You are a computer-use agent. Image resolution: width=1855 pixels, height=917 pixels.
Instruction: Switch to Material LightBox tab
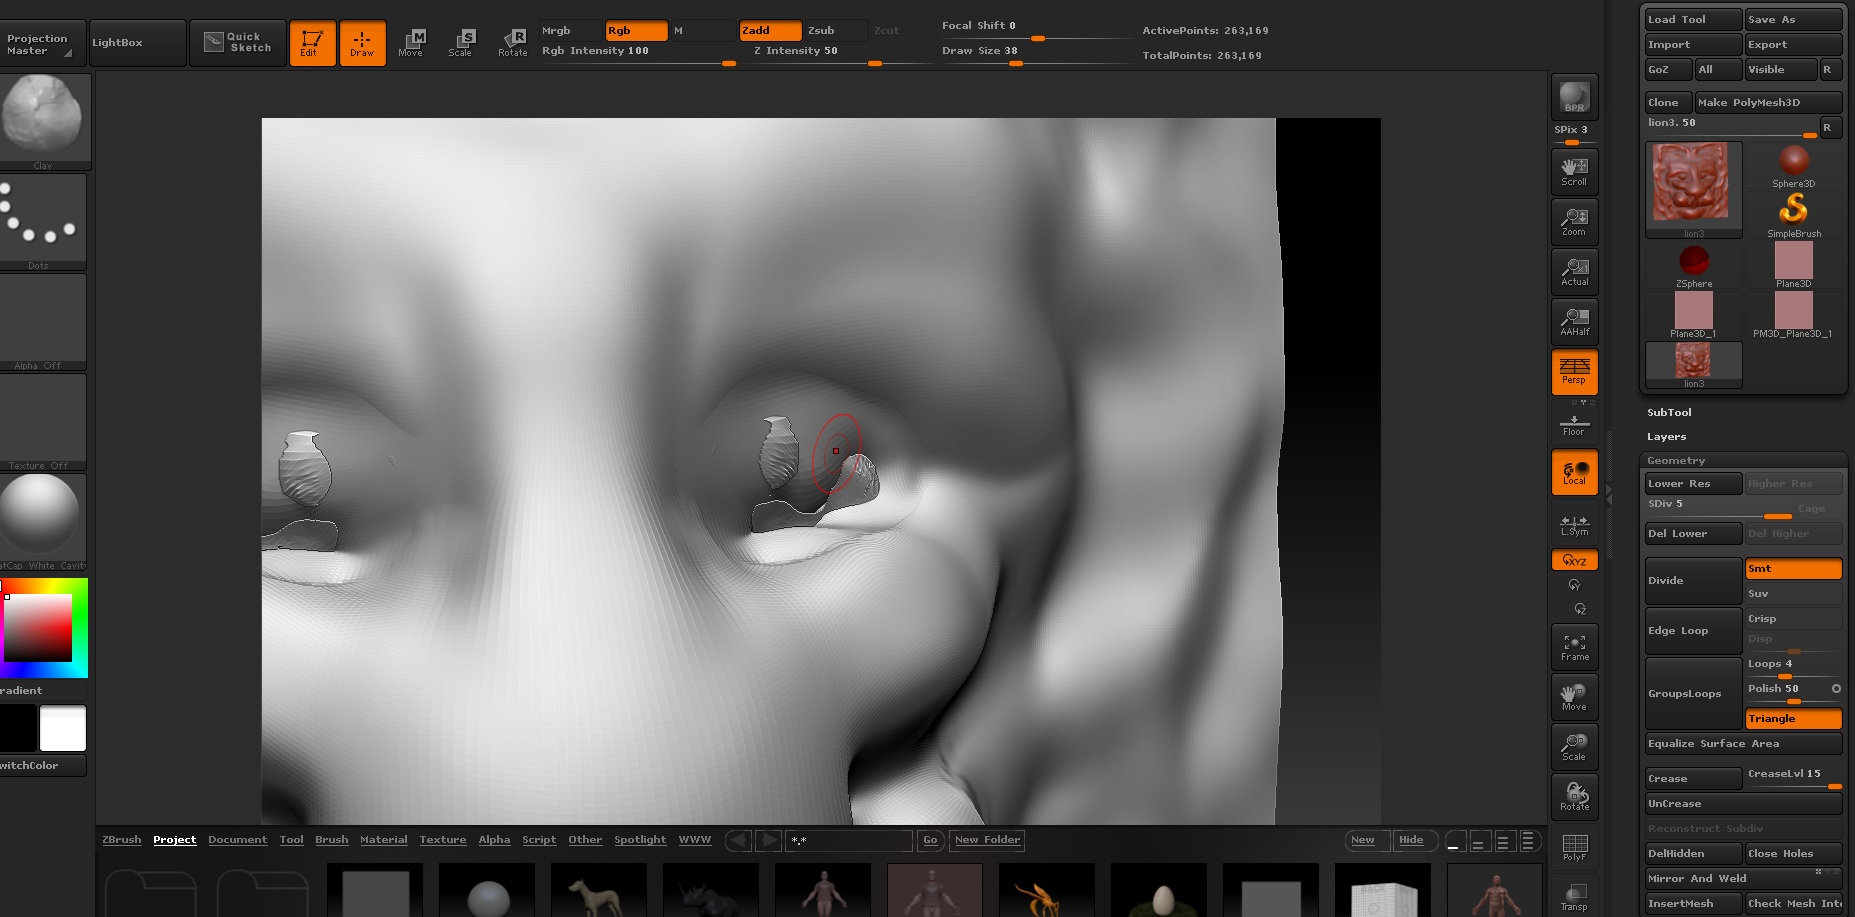pos(384,840)
